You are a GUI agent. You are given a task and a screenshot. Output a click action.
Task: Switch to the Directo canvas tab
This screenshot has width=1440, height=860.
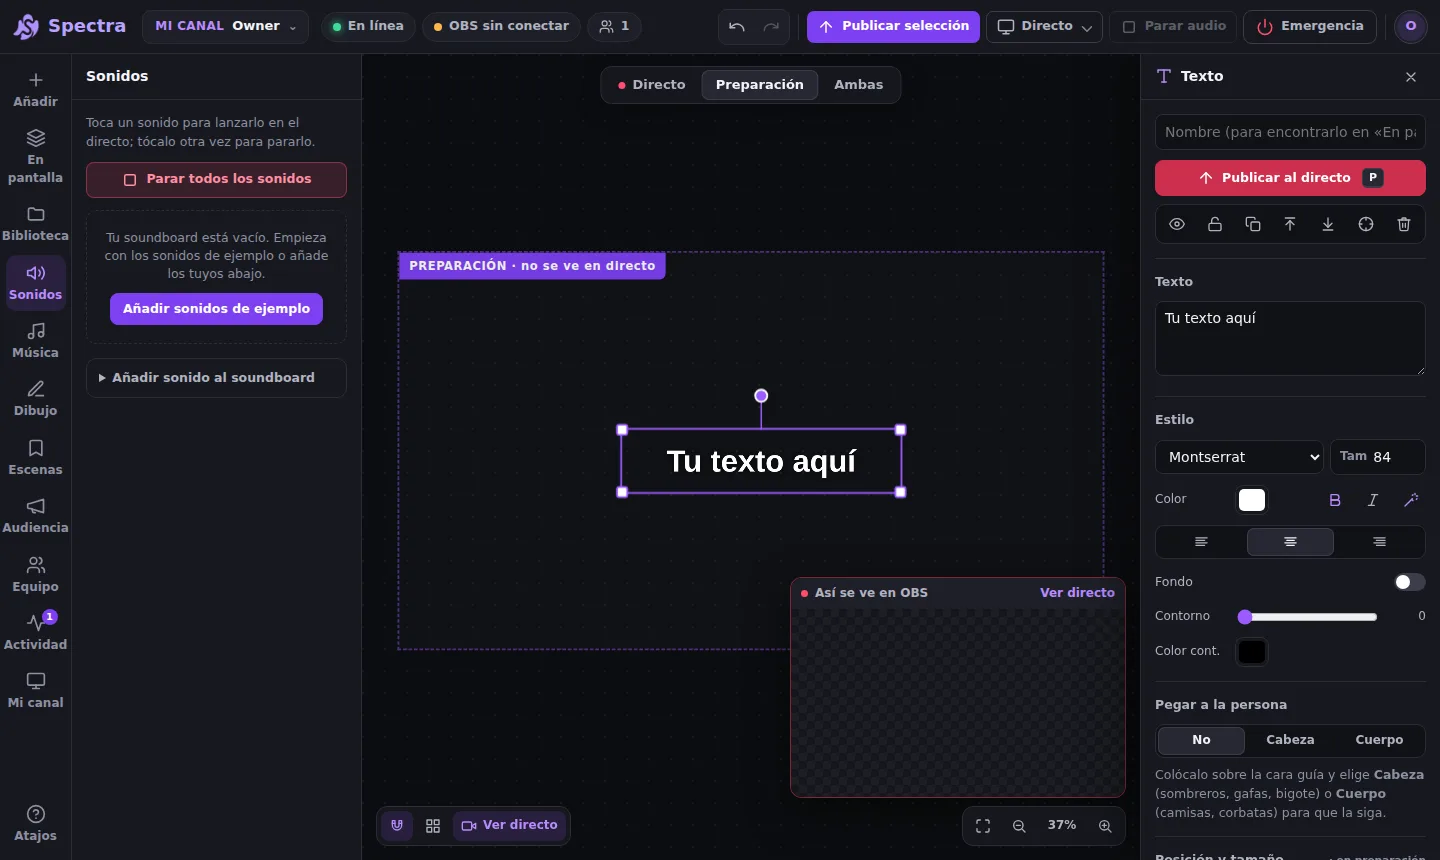(652, 85)
